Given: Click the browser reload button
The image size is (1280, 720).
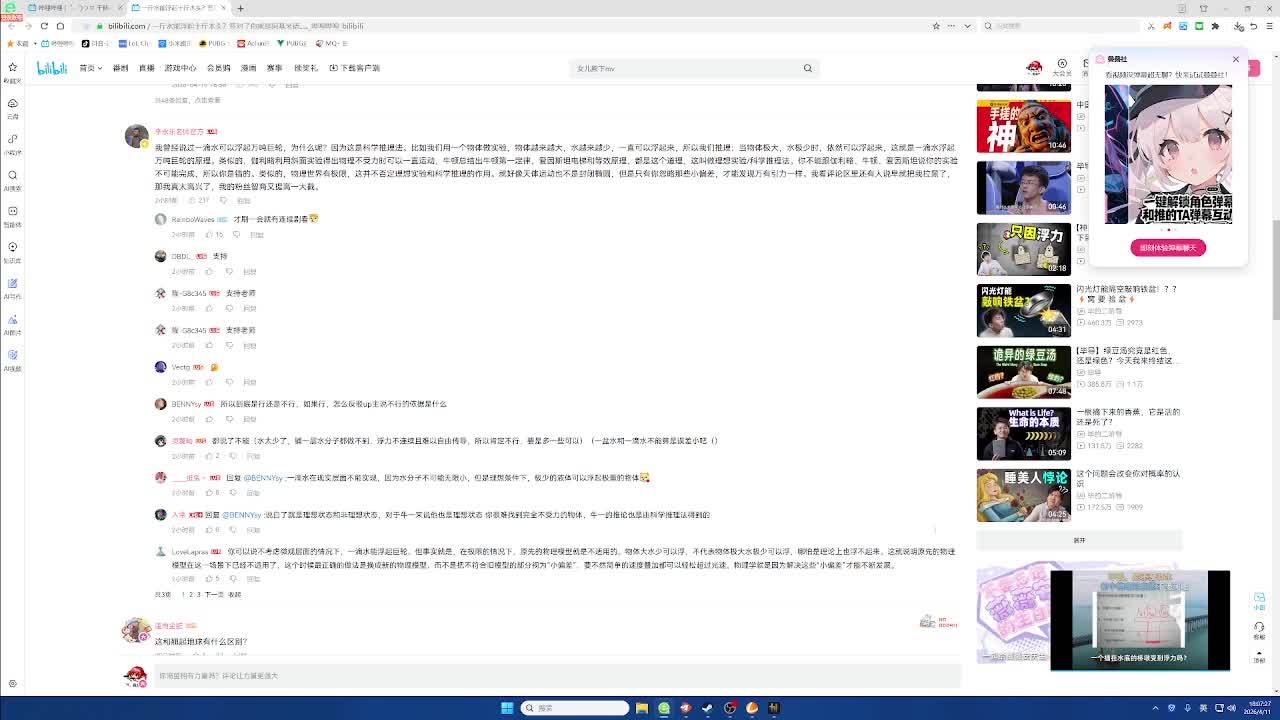Looking at the screenshot, I should coord(44,26).
